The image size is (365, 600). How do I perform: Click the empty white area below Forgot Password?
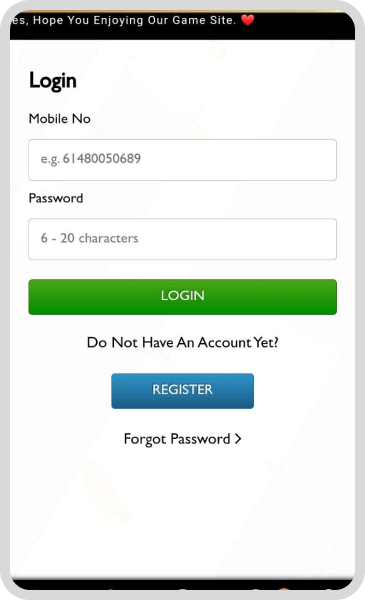[x=182, y=513]
